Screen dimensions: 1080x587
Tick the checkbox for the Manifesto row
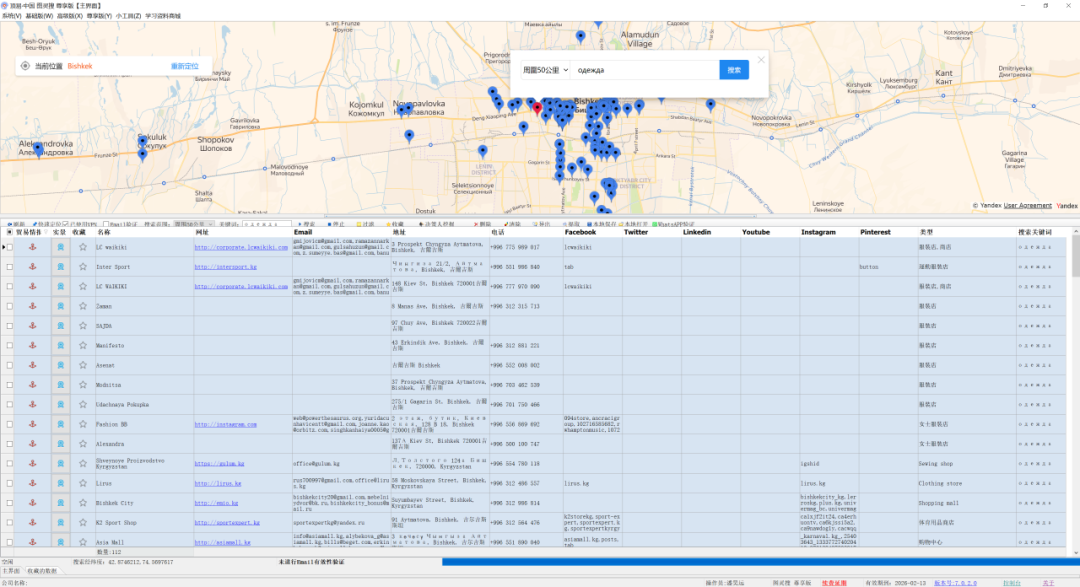click(10, 345)
